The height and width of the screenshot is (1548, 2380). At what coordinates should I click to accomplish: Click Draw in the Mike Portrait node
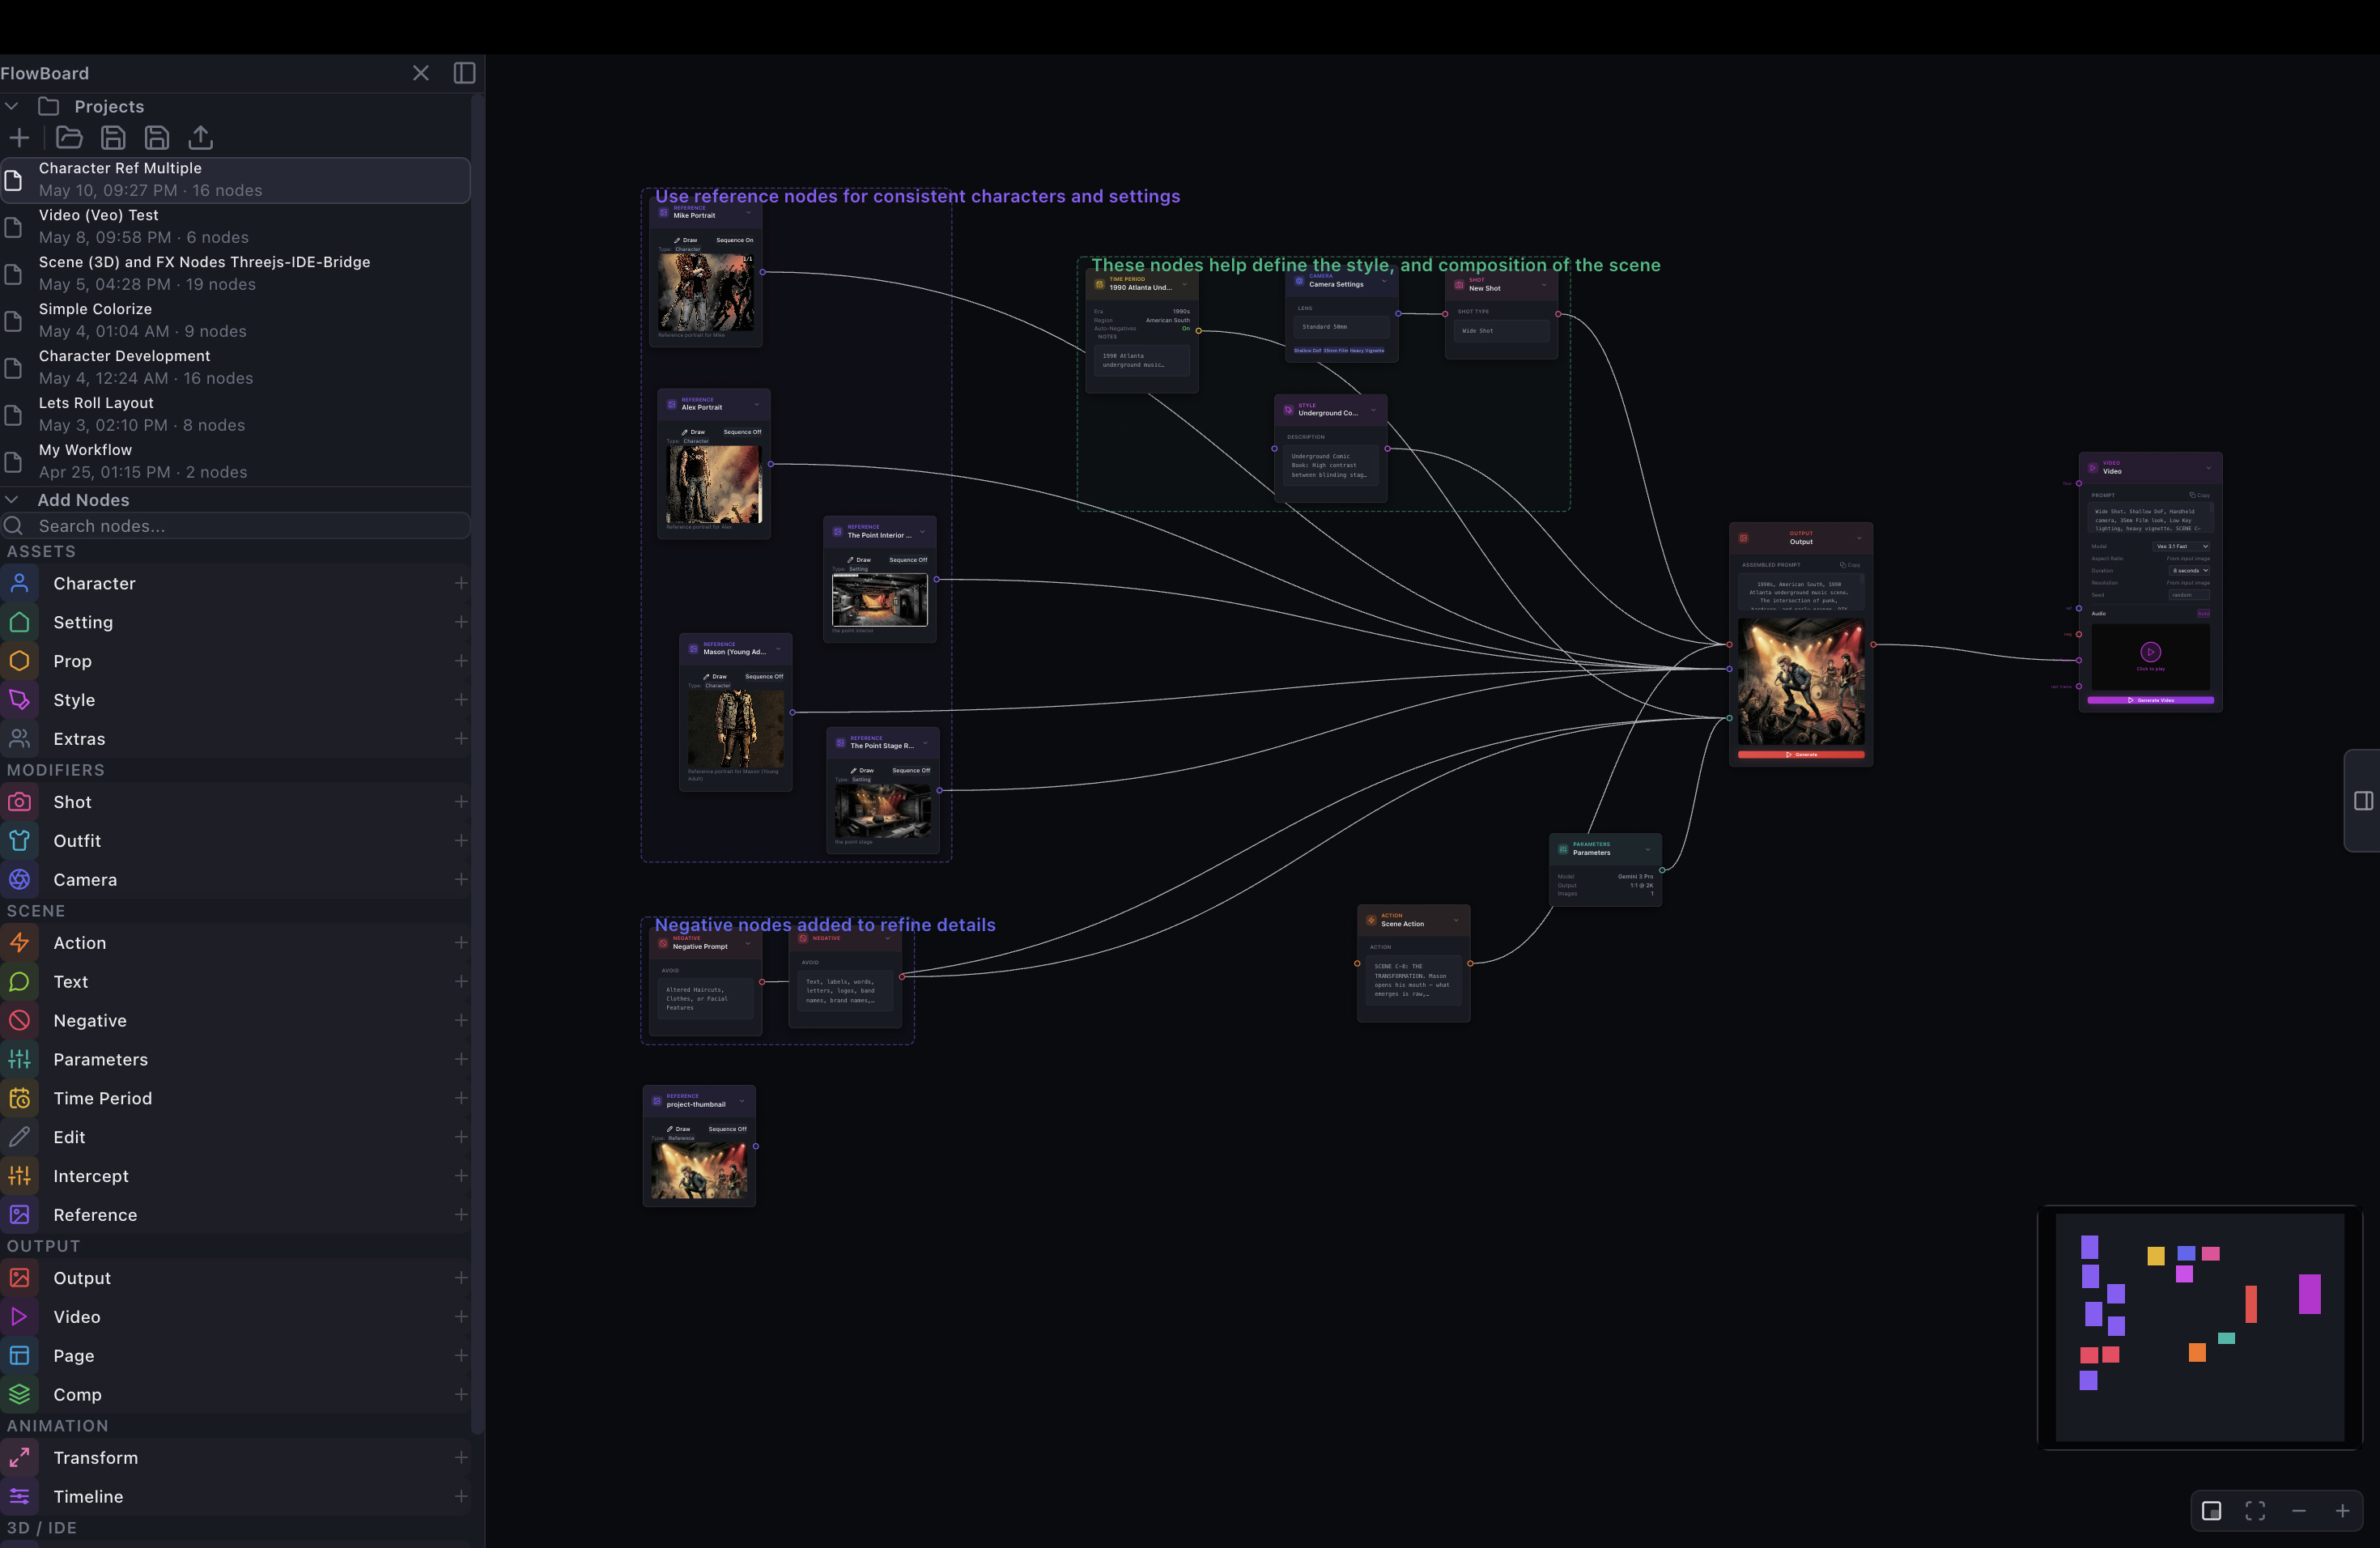point(686,240)
